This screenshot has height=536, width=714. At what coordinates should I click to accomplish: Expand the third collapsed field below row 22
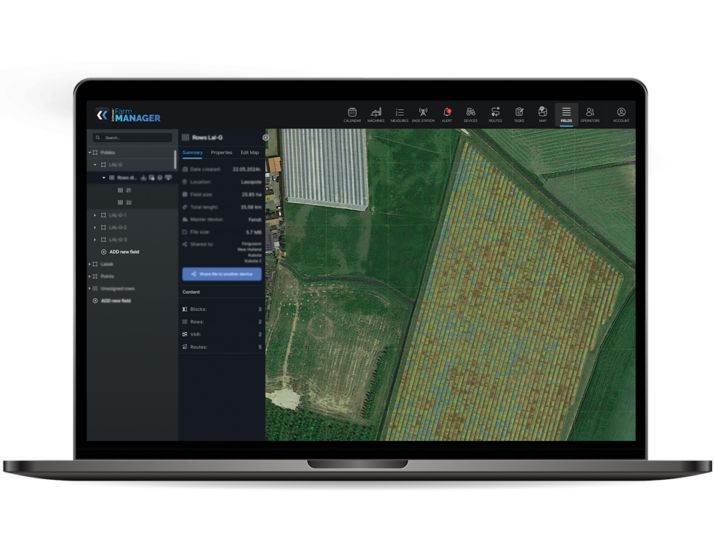coord(95,240)
